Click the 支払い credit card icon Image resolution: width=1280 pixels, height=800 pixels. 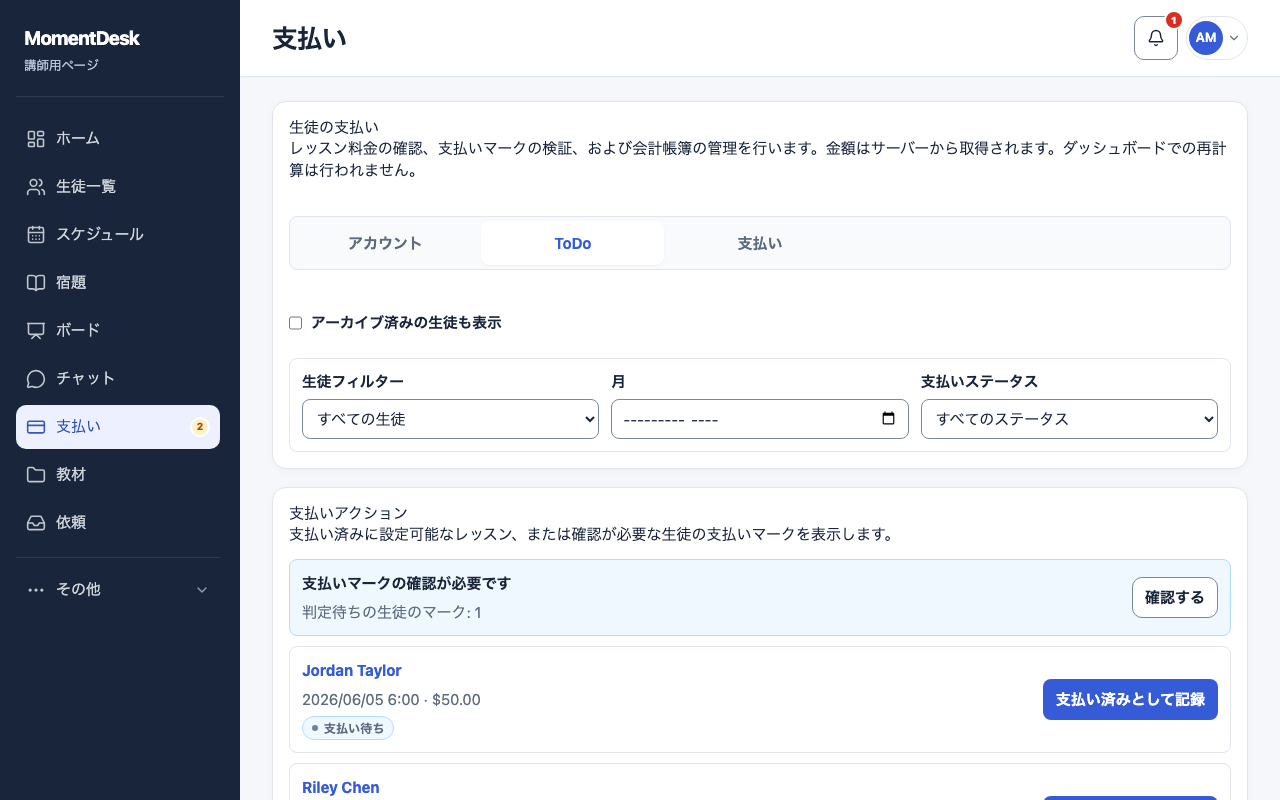[x=36, y=427]
